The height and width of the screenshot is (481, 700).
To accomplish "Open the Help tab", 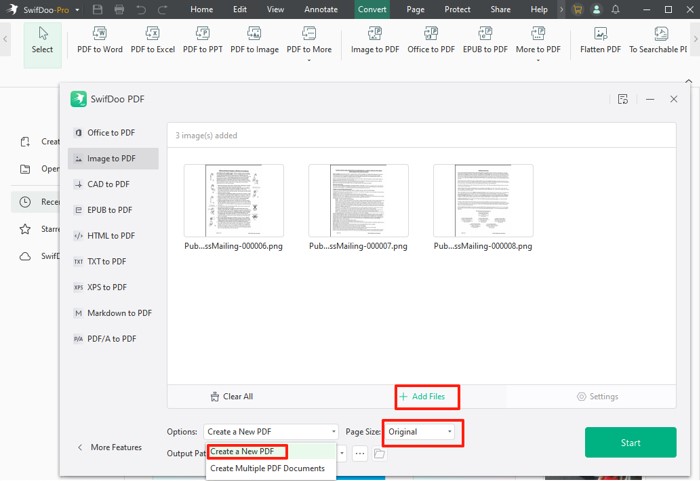I will coord(539,9).
